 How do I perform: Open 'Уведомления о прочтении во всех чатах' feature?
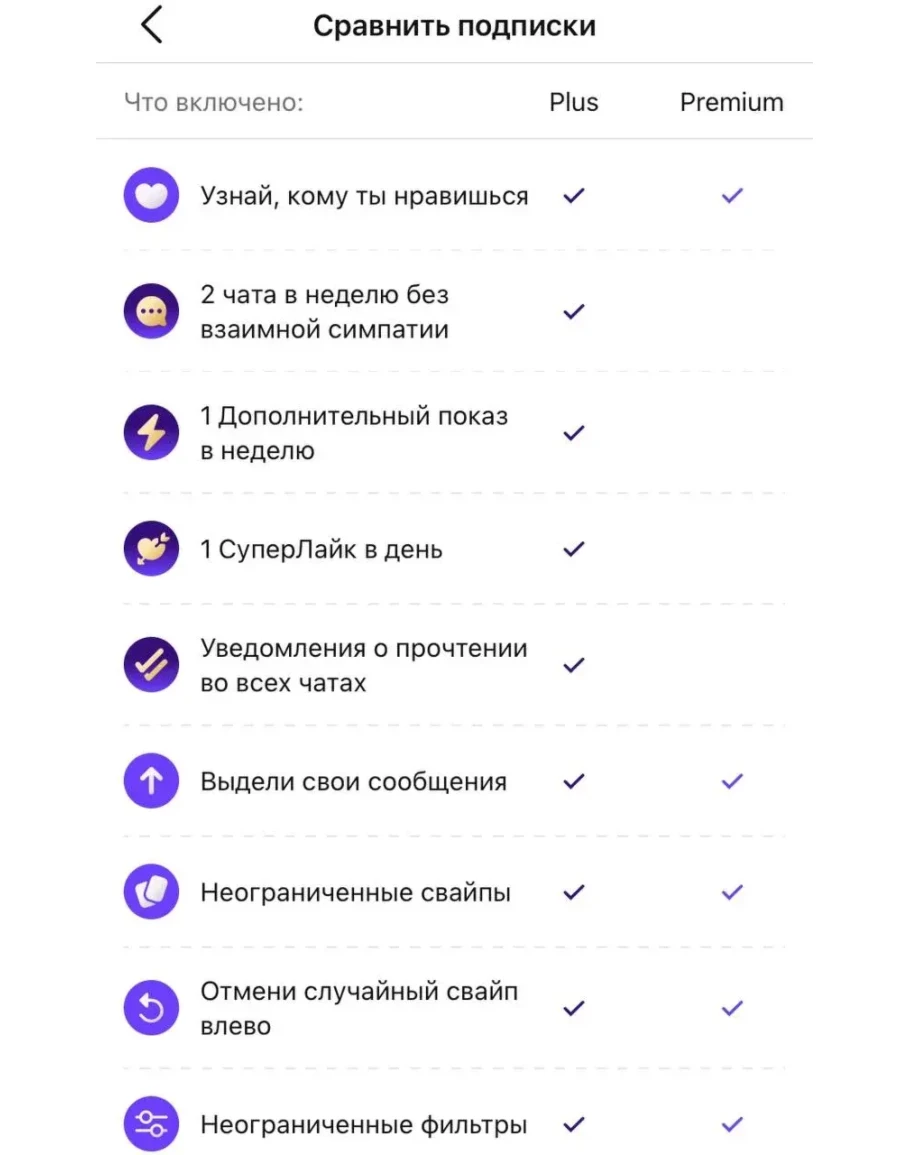point(363,665)
